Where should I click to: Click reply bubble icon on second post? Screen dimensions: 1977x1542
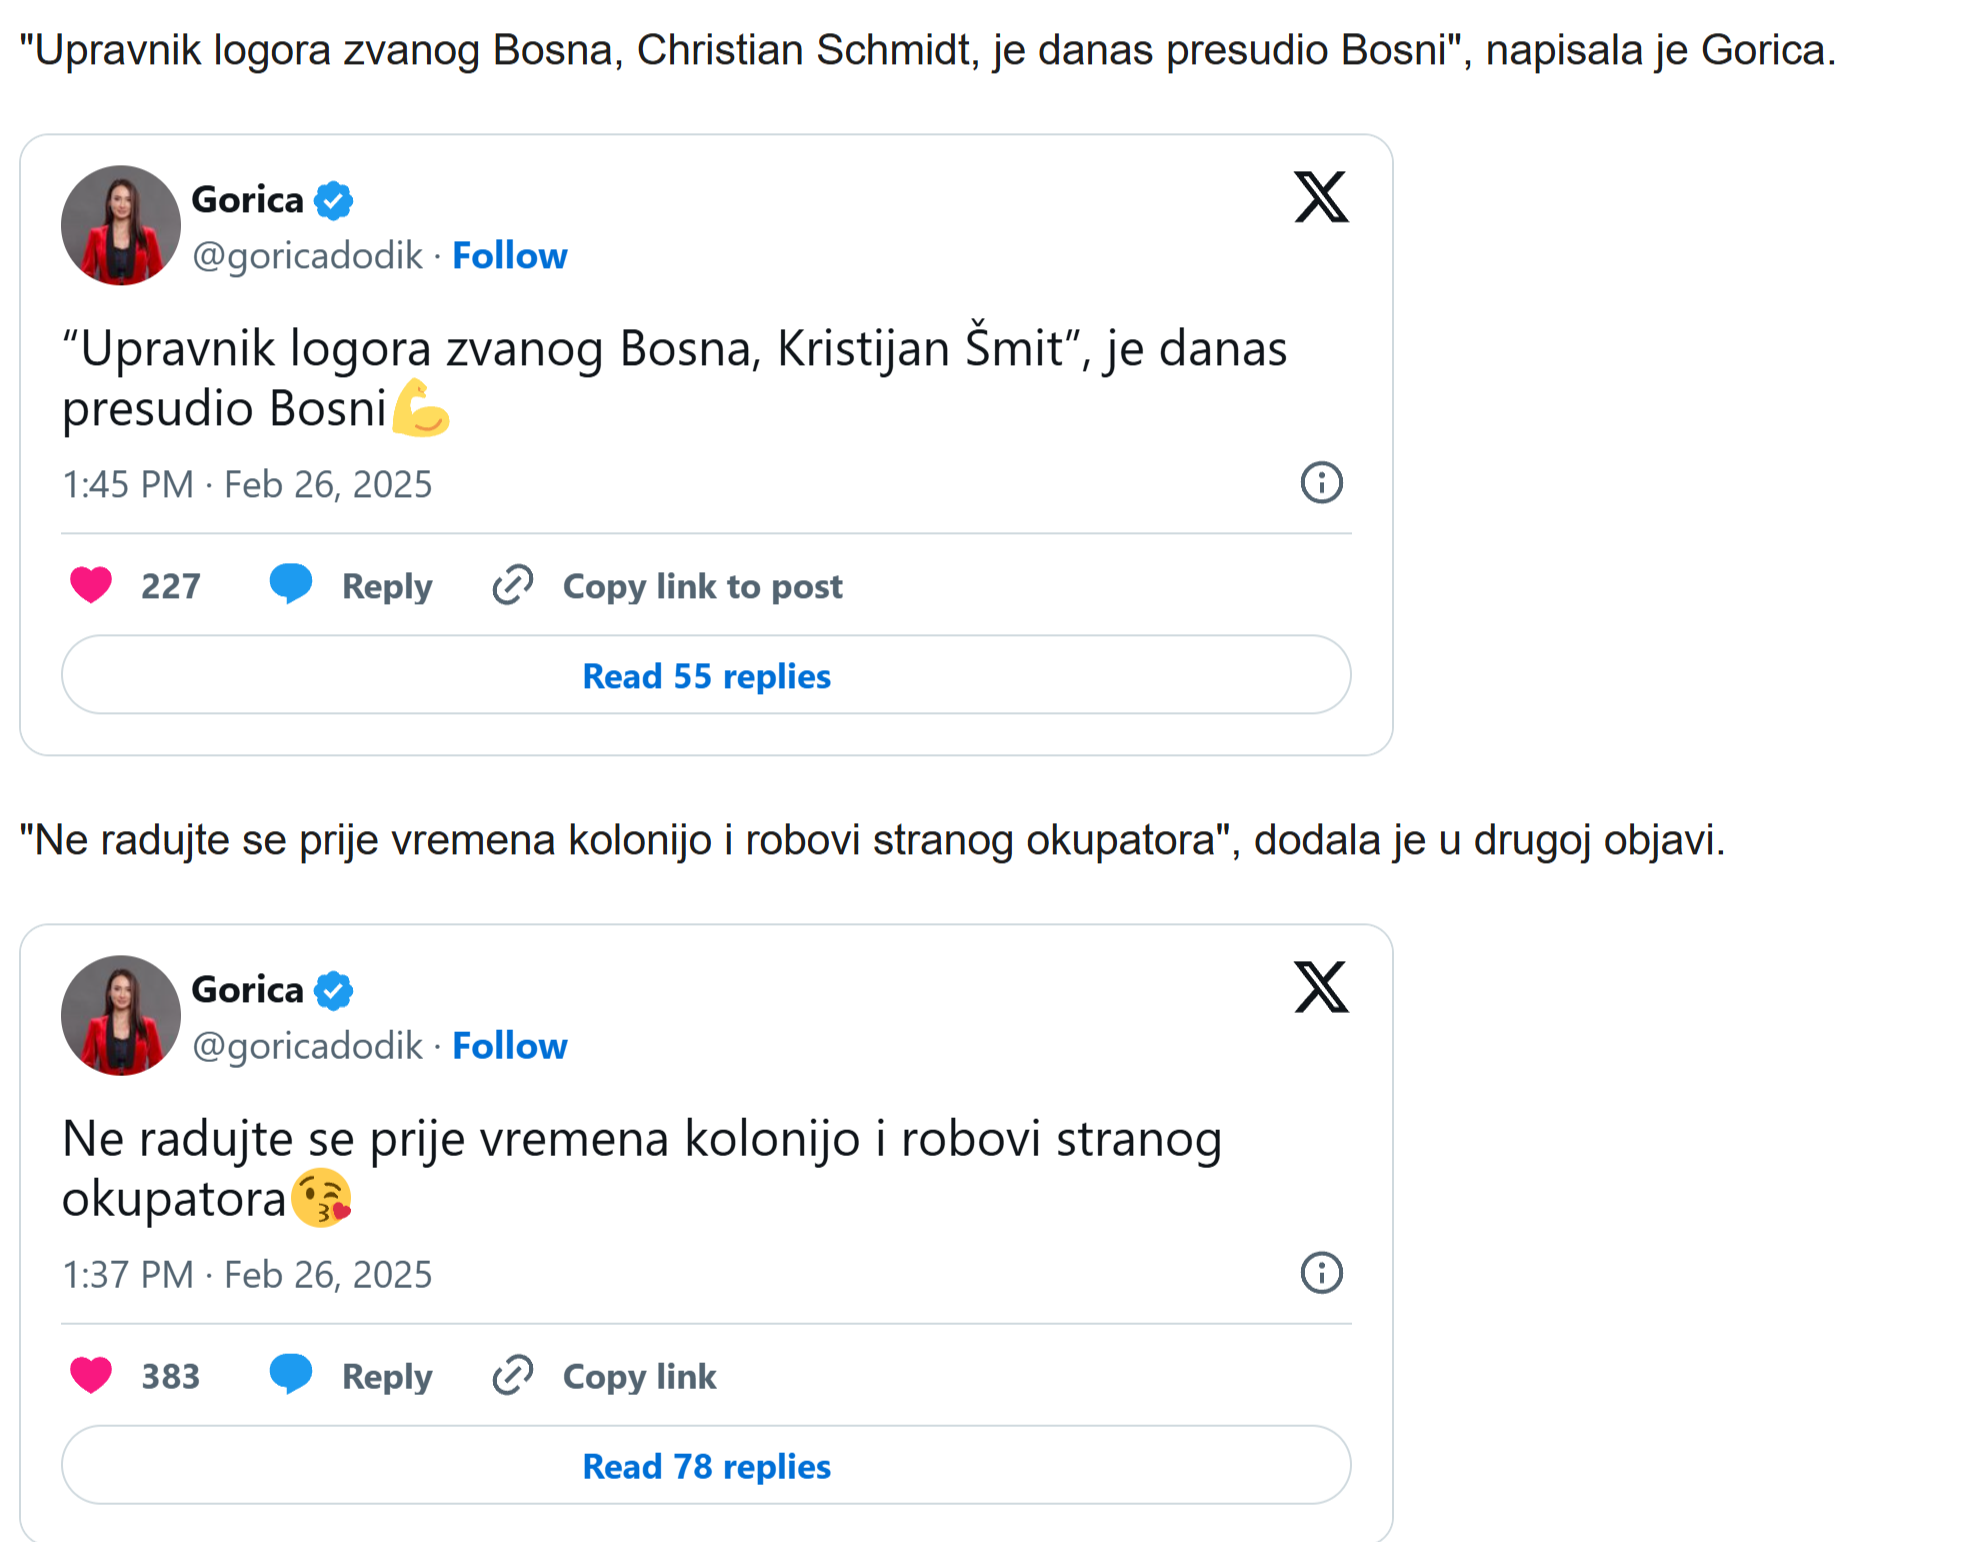pyautogui.click(x=291, y=1374)
